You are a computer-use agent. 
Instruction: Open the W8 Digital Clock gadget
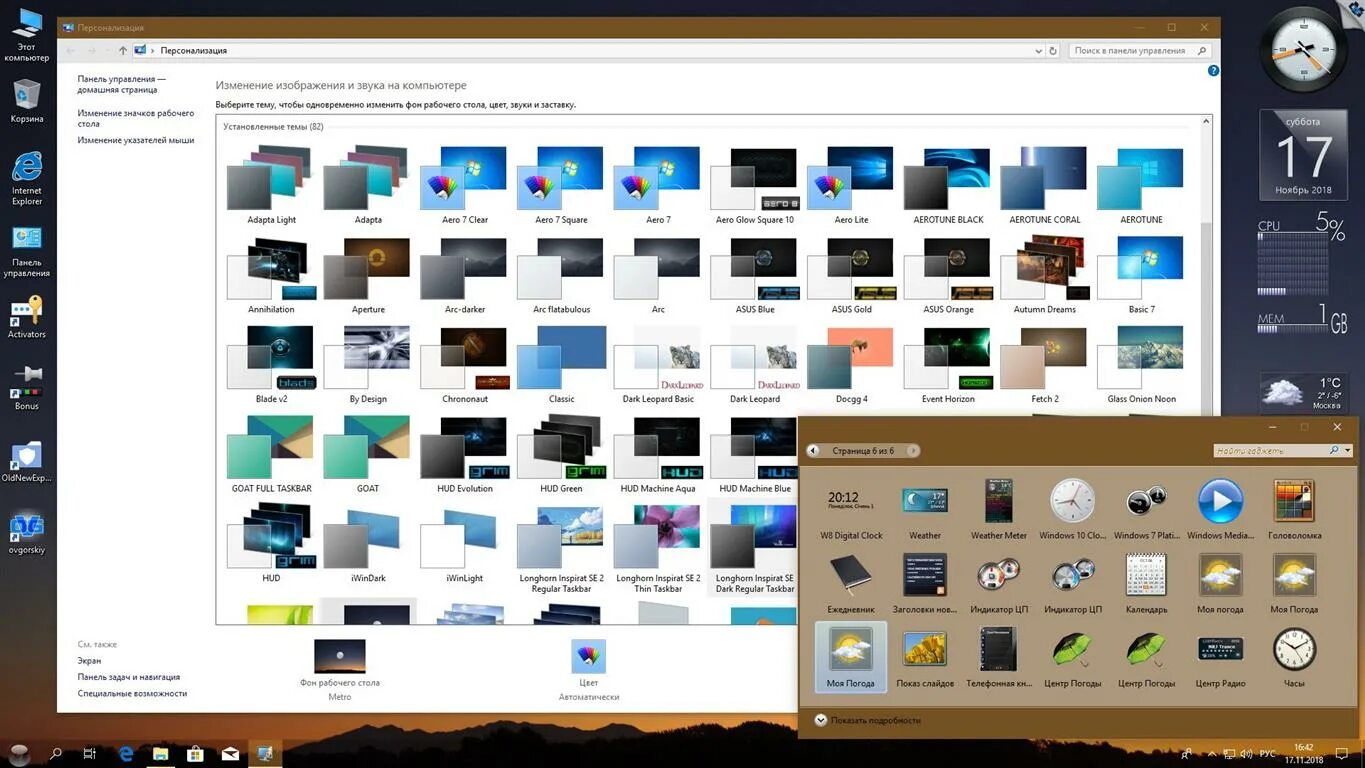(x=851, y=510)
